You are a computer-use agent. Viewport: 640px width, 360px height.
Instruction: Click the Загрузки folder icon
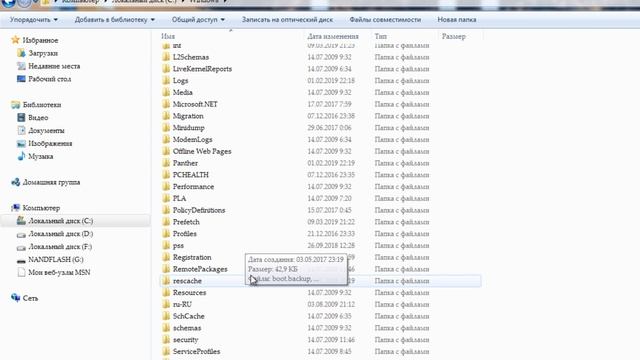(21, 53)
